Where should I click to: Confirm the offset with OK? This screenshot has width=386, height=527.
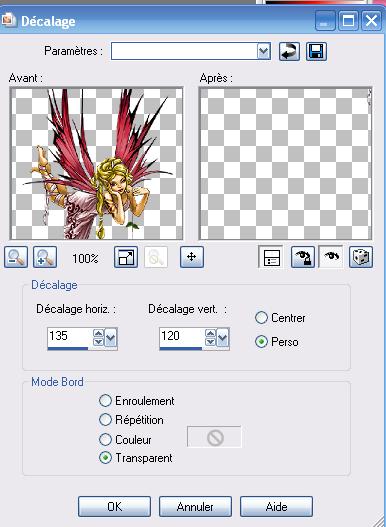tap(114, 506)
